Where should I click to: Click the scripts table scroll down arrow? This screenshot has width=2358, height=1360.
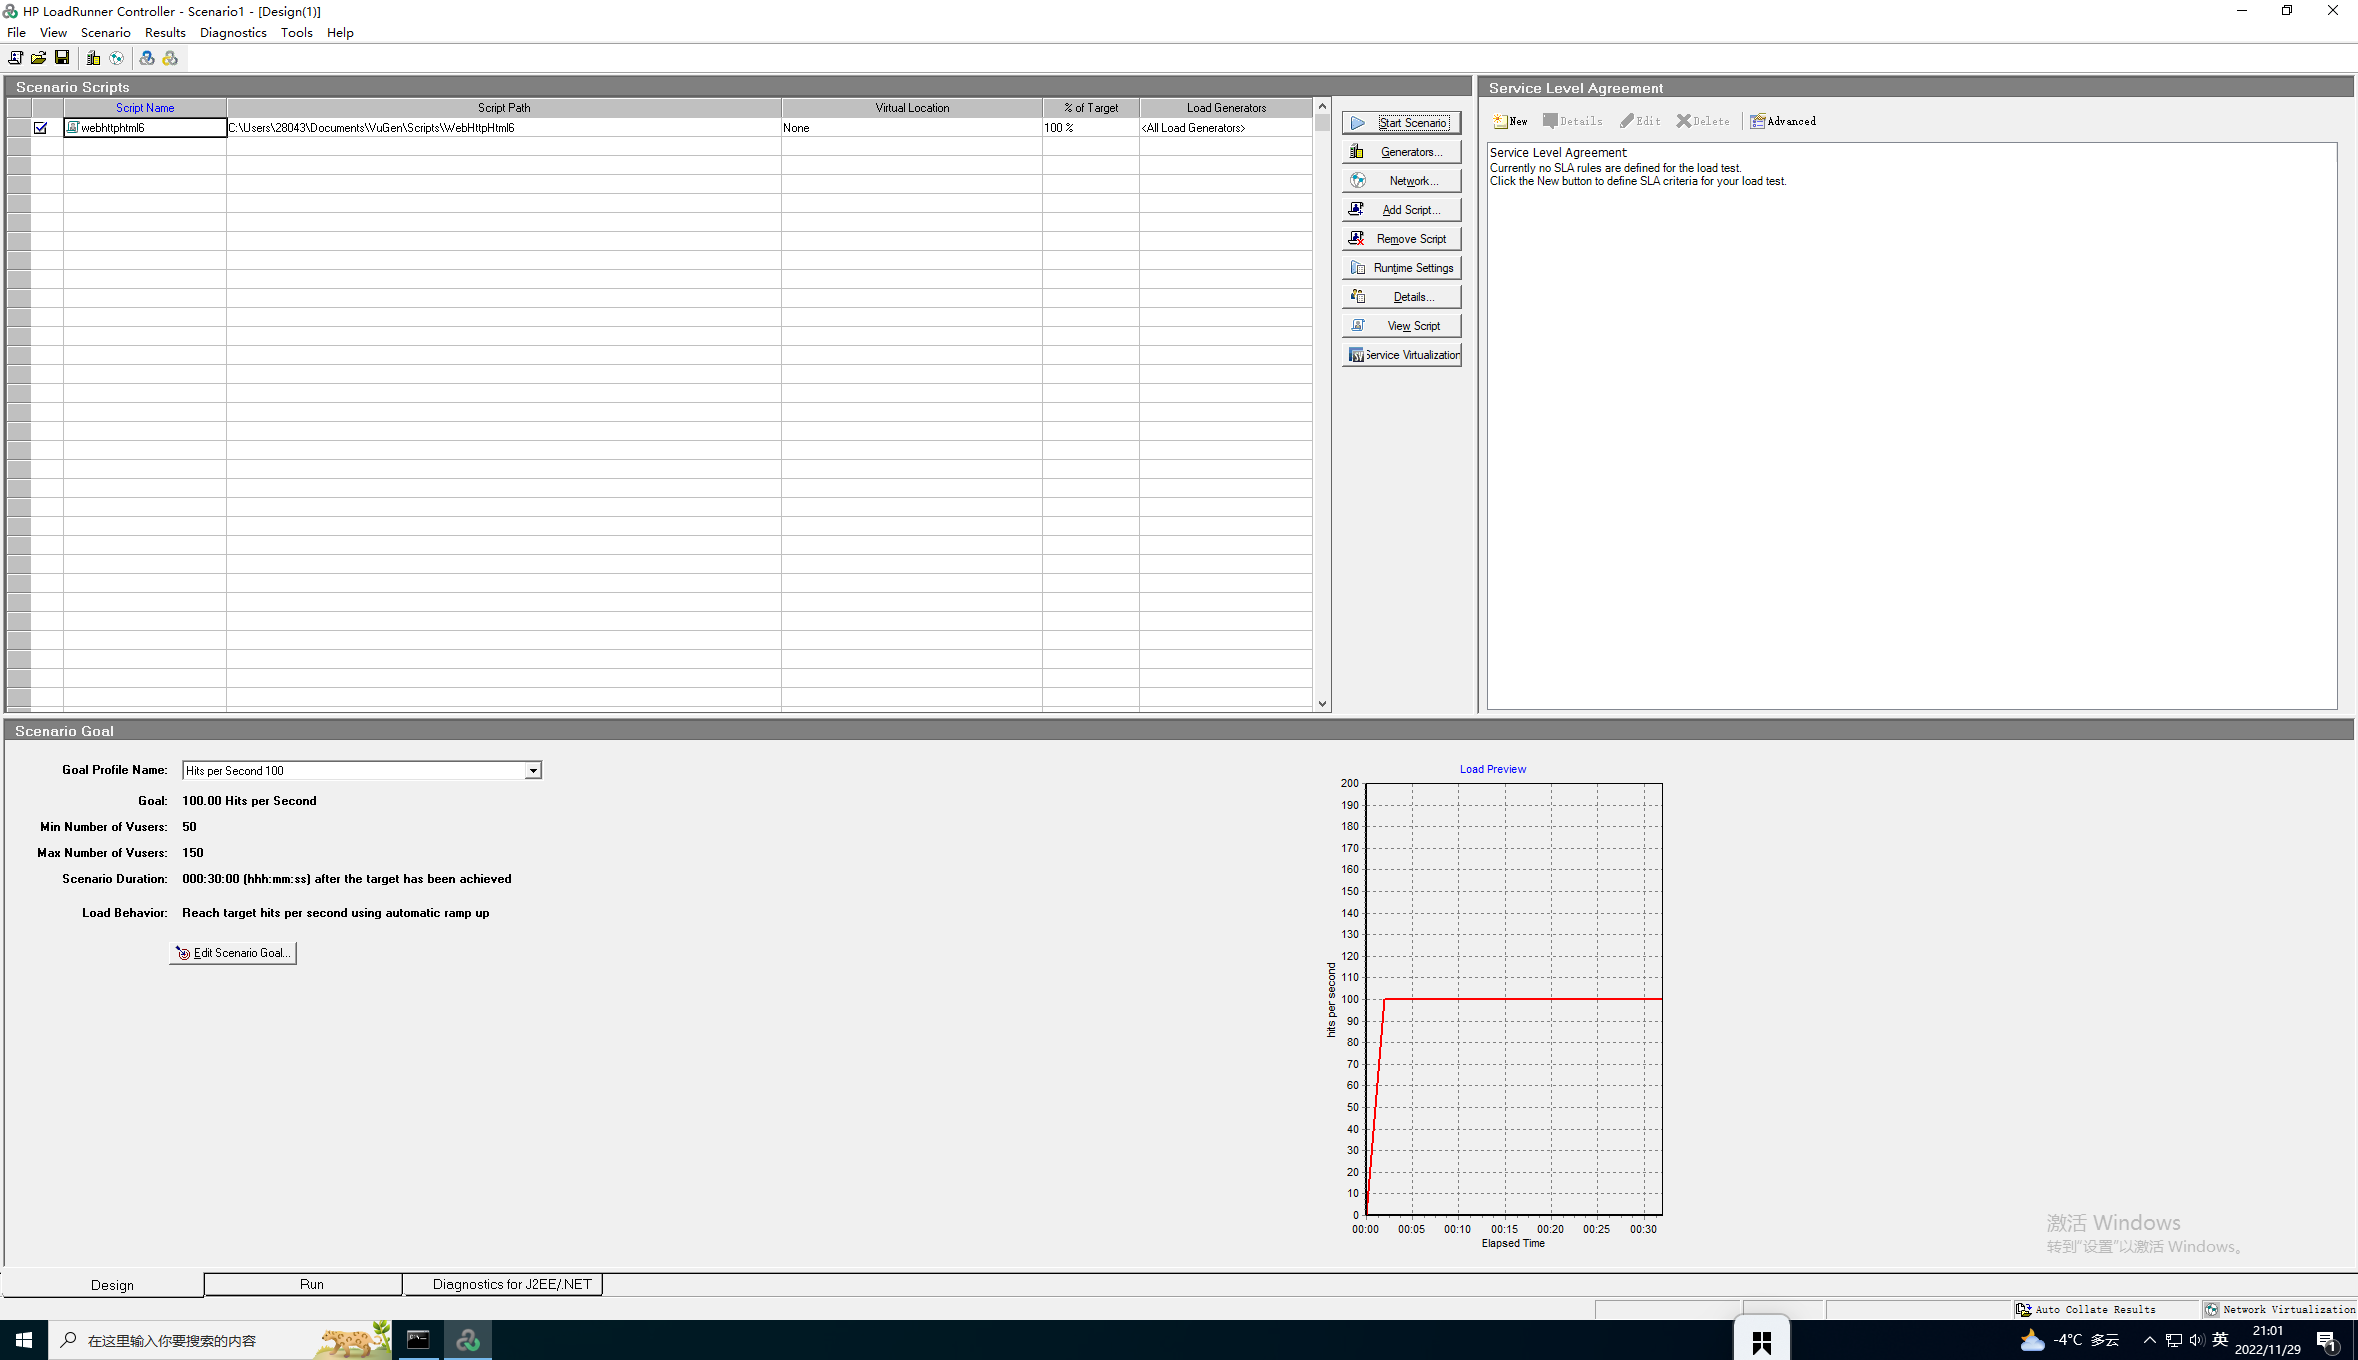(x=1322, y=704)
